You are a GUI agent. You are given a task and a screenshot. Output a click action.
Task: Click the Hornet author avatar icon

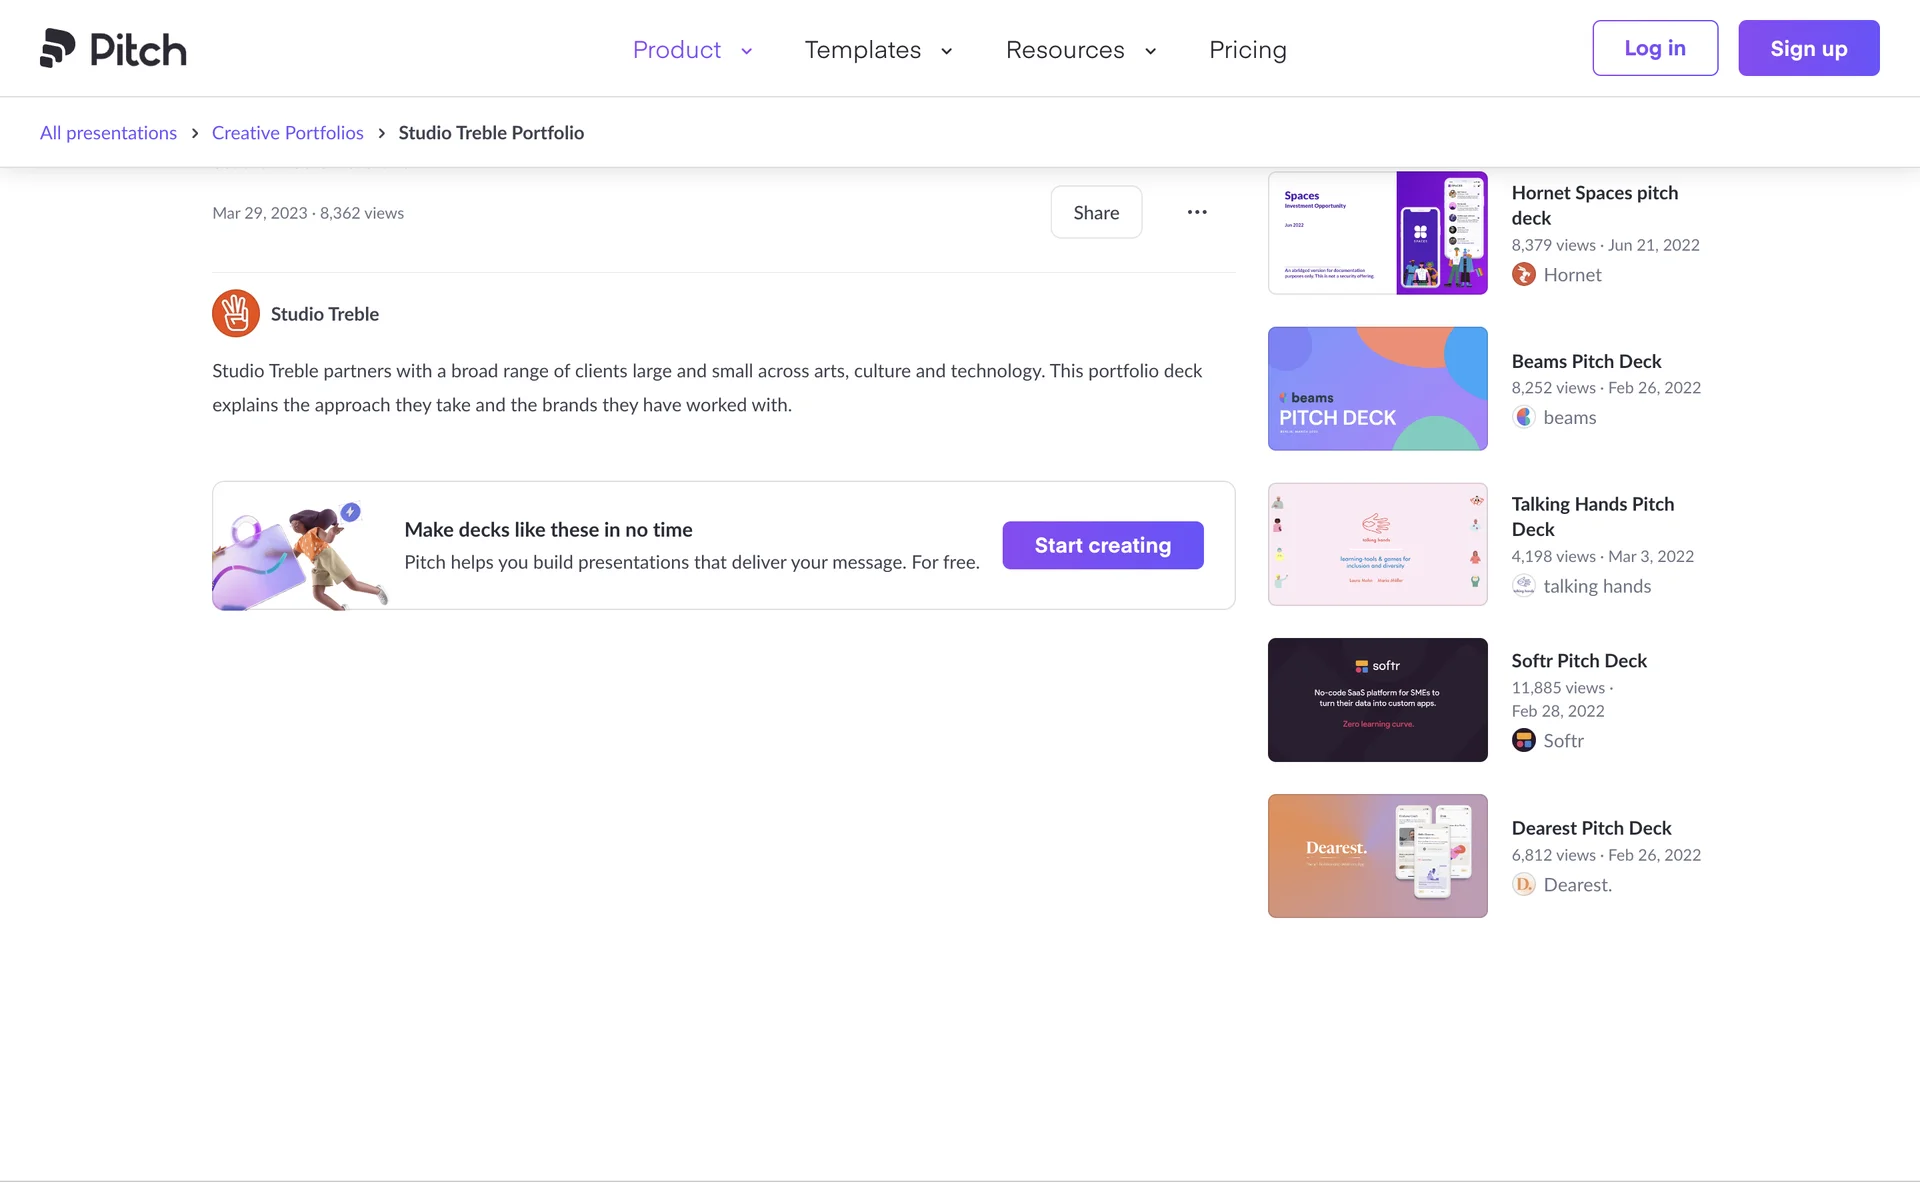pos(1523,274)
